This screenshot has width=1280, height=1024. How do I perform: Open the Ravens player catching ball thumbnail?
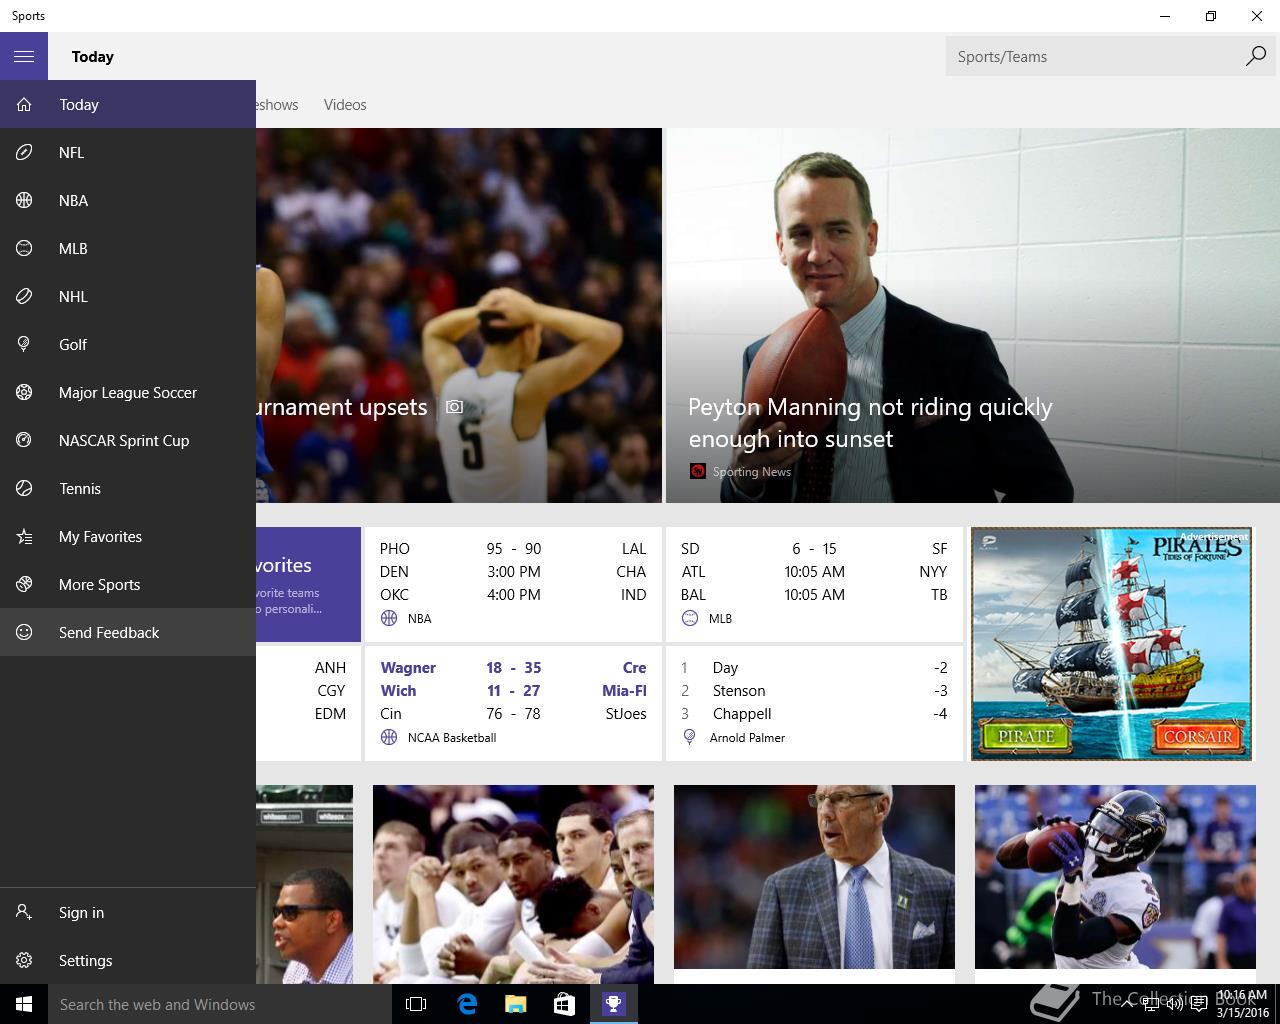click(1115, 877)
